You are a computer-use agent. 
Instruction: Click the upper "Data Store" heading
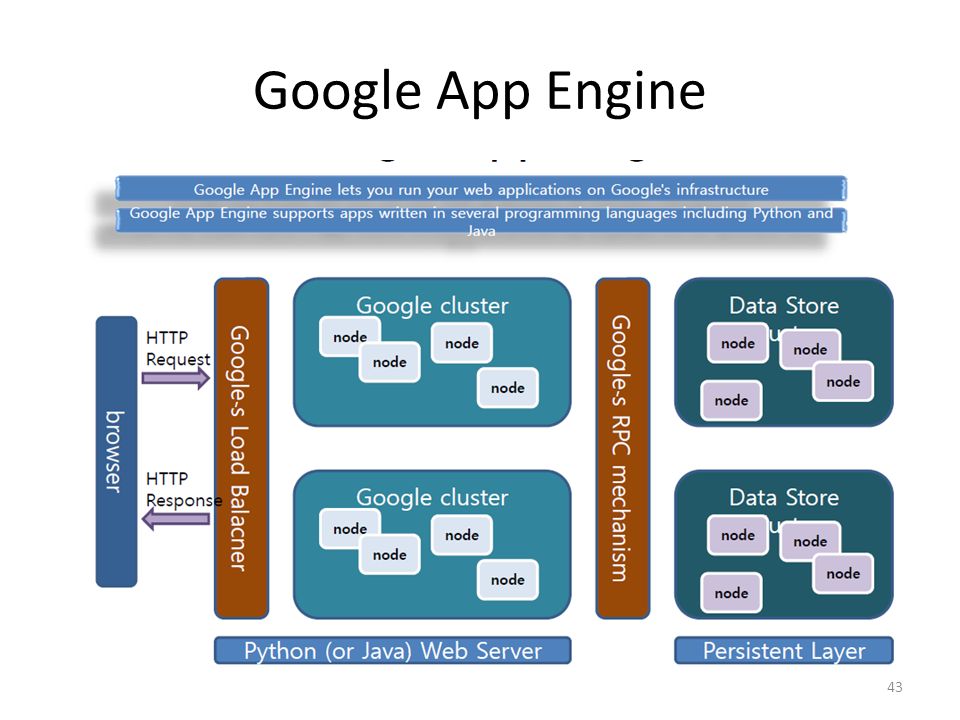pyautogui.click(x=784, y=306)
